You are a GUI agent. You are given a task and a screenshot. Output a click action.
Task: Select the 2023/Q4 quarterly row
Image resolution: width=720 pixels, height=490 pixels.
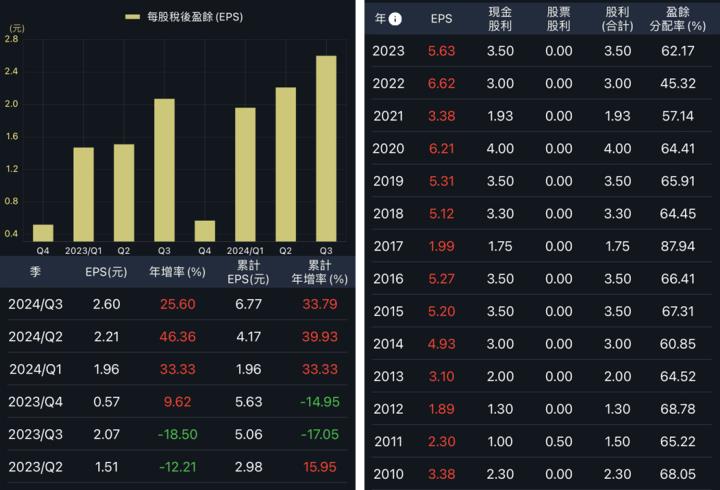coord(180,401)
